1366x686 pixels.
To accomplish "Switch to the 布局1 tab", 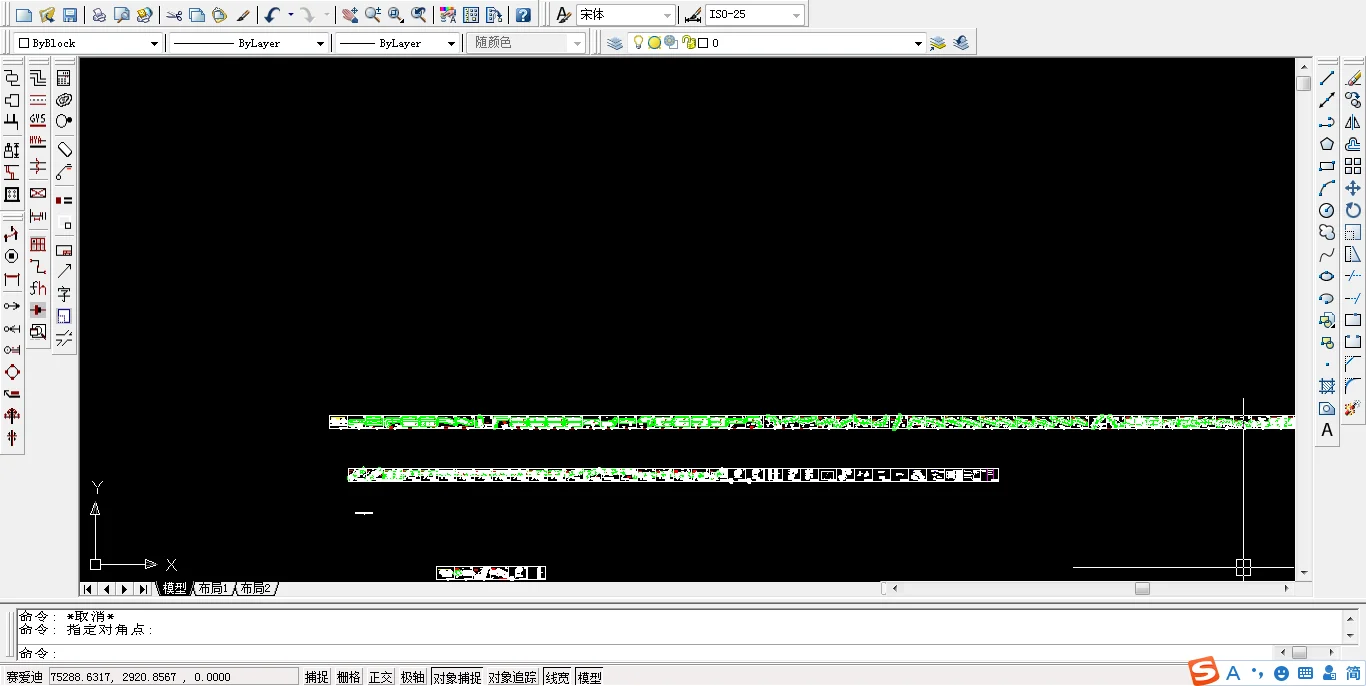I will click(x=213, y=589).
